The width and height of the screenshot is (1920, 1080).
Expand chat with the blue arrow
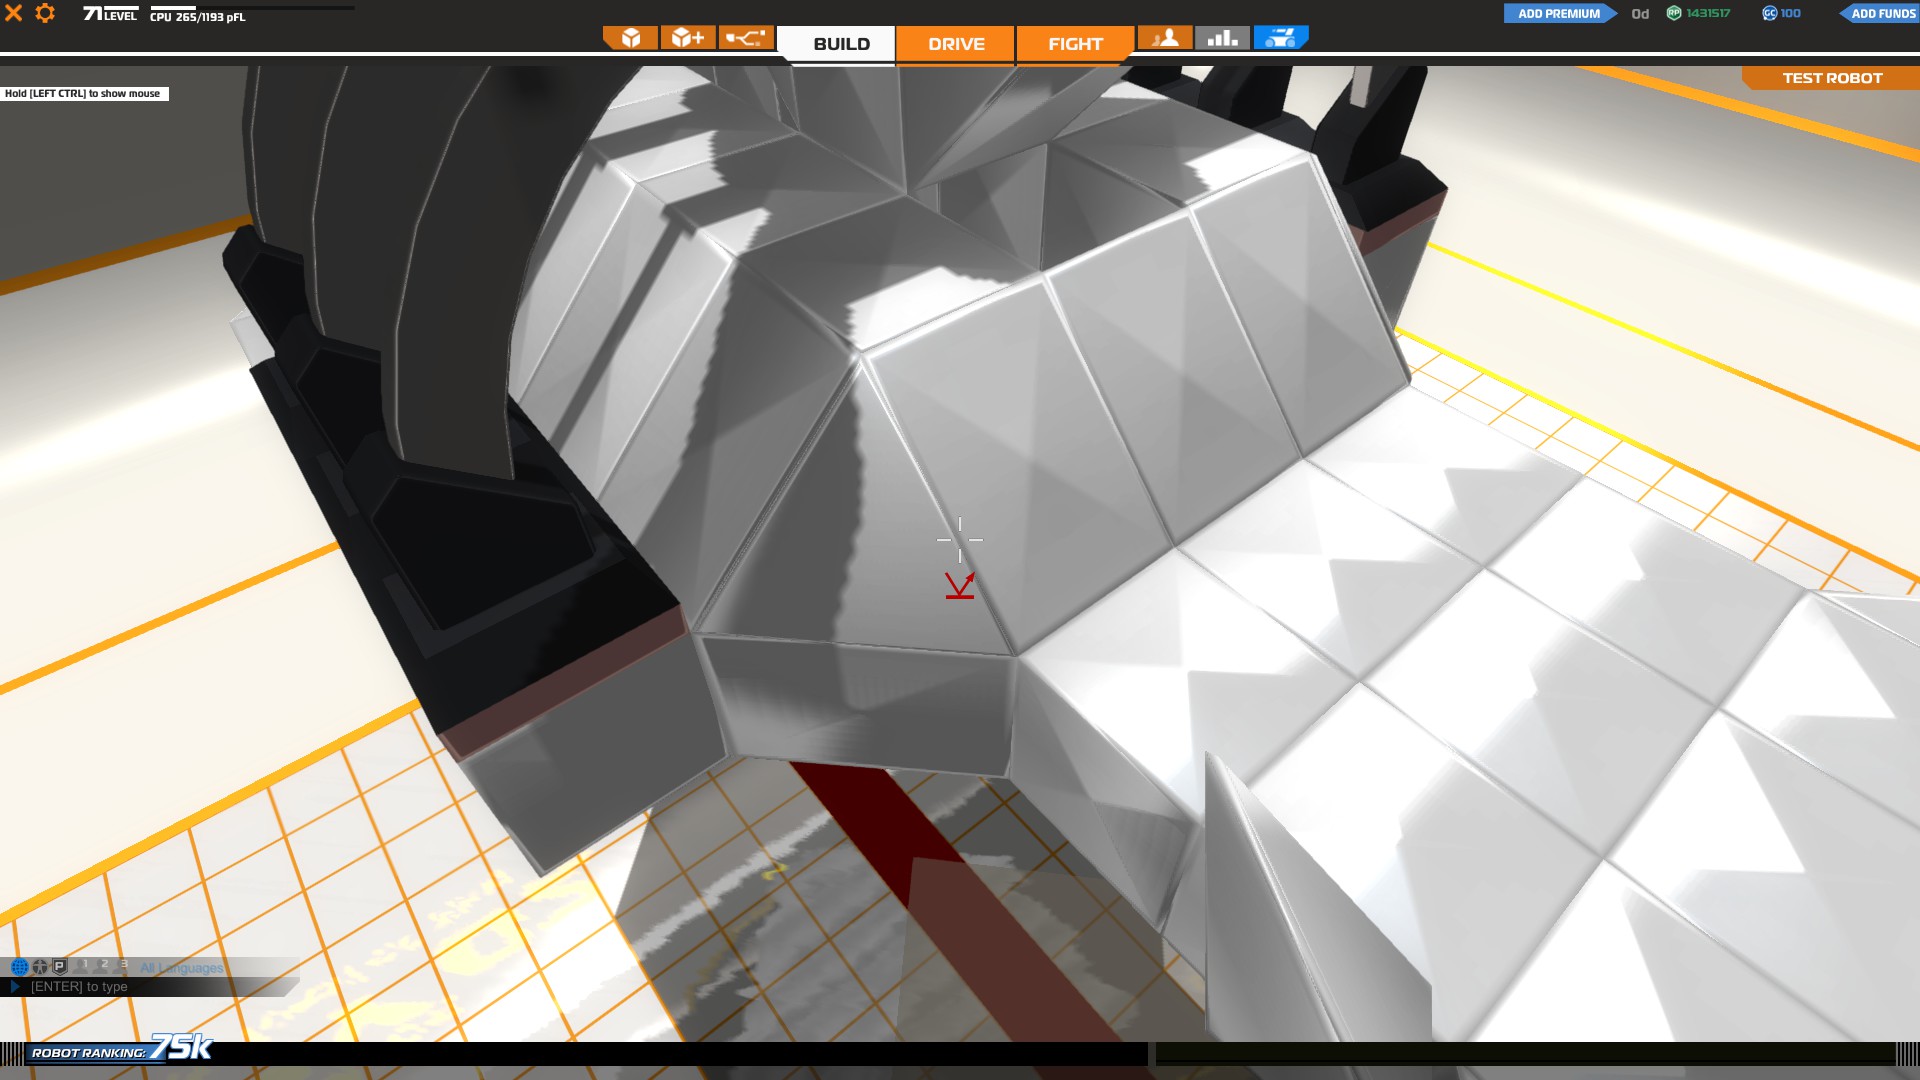pos(15,987)
